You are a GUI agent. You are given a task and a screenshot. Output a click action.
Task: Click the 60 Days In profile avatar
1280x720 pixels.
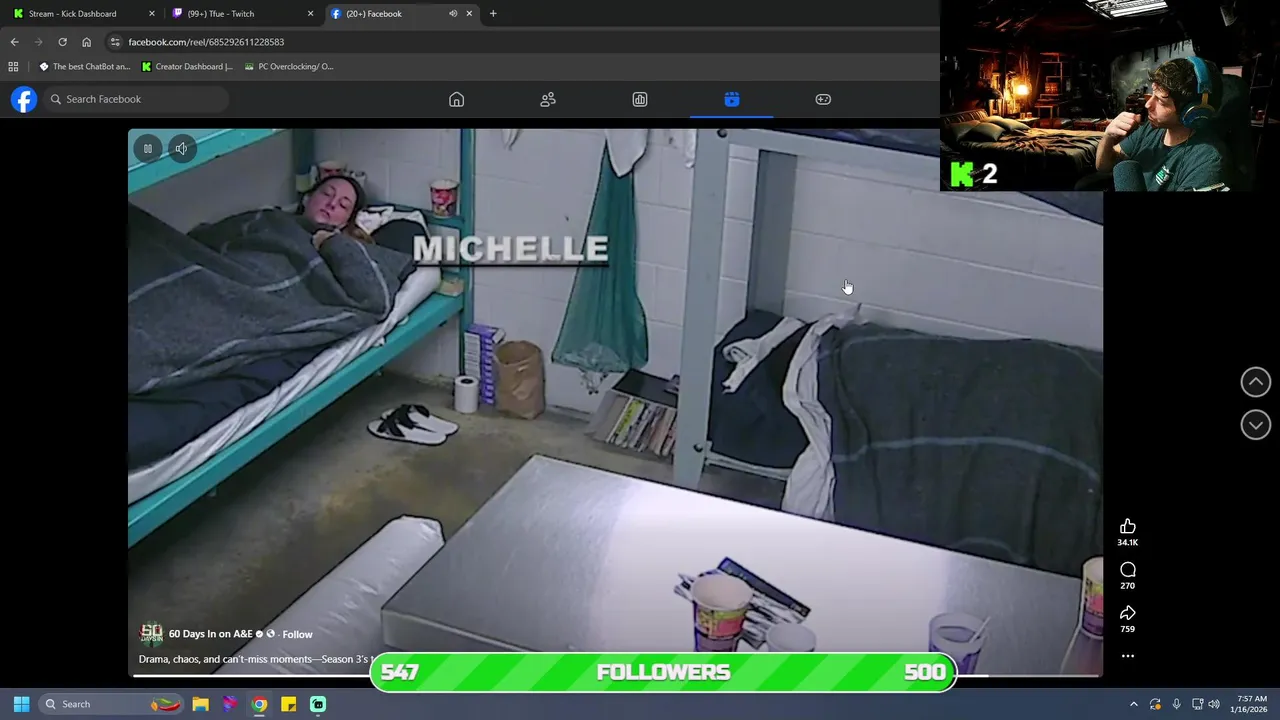(151, 634)
